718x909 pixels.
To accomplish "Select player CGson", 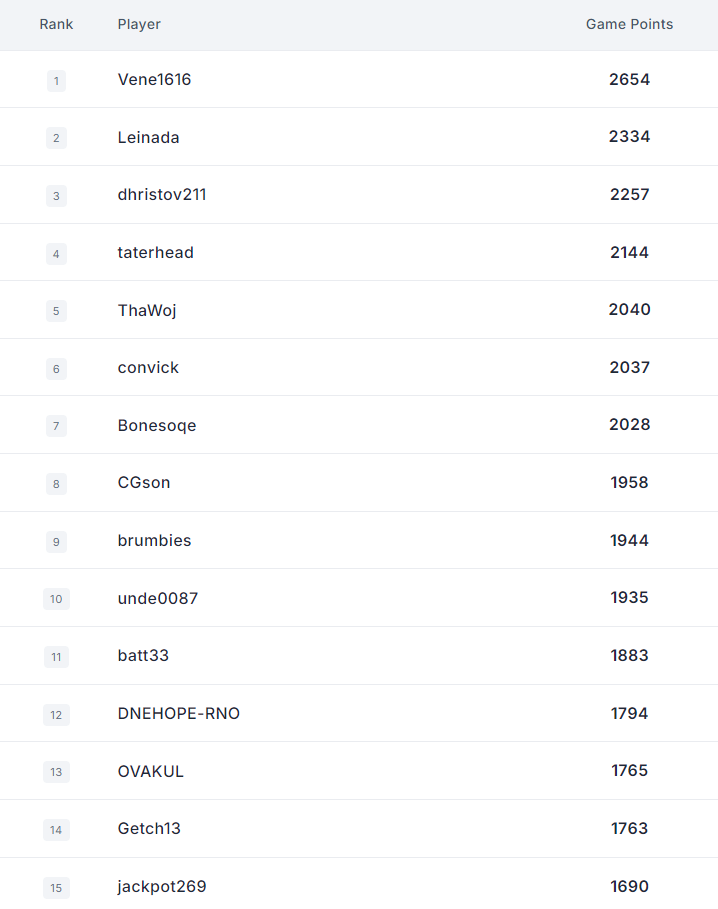I will tap(144, 482).
